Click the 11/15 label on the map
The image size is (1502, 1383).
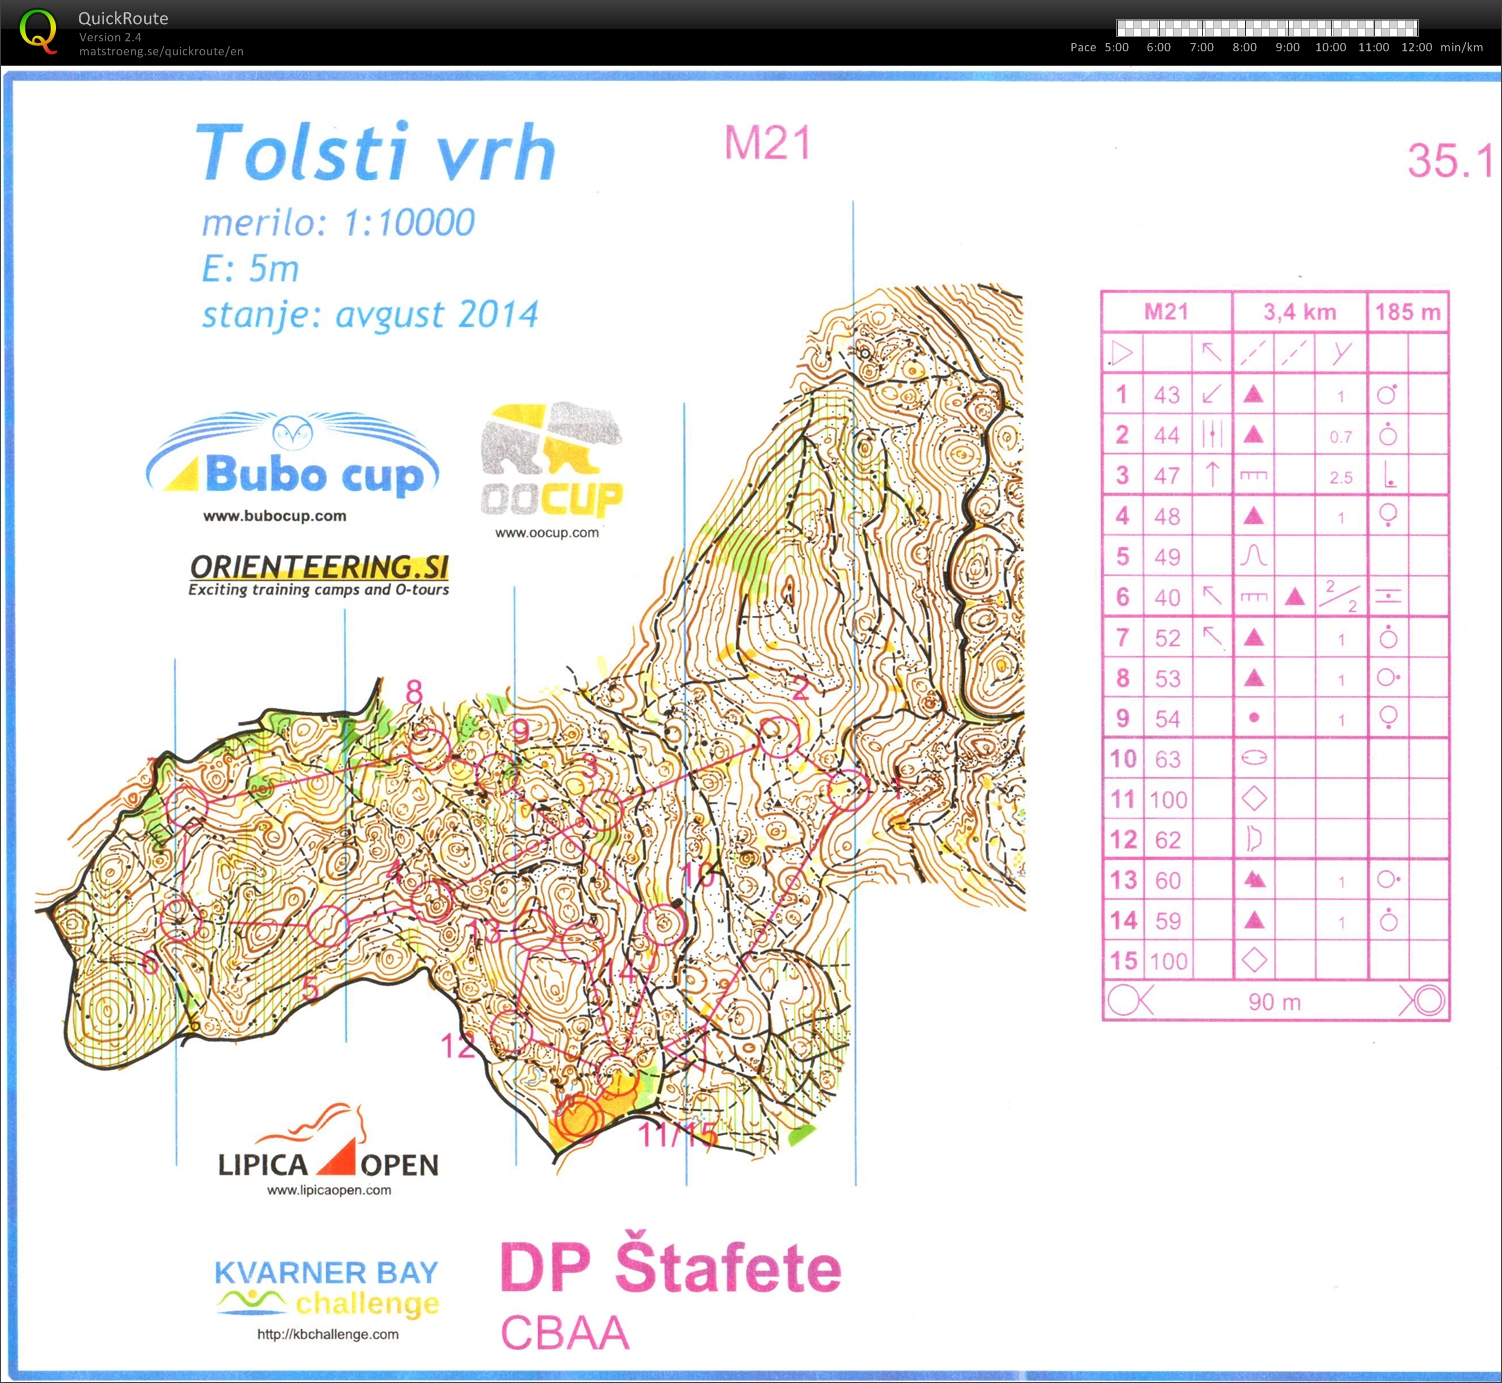click(x=678, y=1134)
